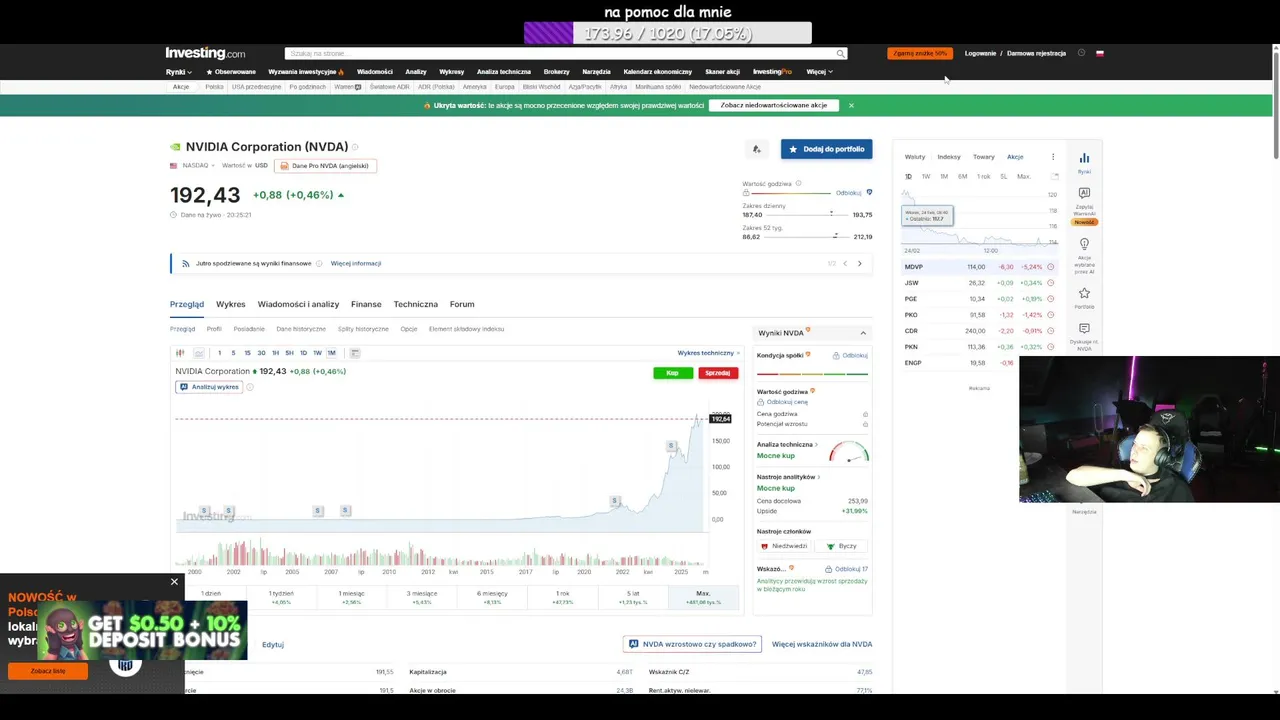Select the 5H chart interval

(x=289, y=353)
